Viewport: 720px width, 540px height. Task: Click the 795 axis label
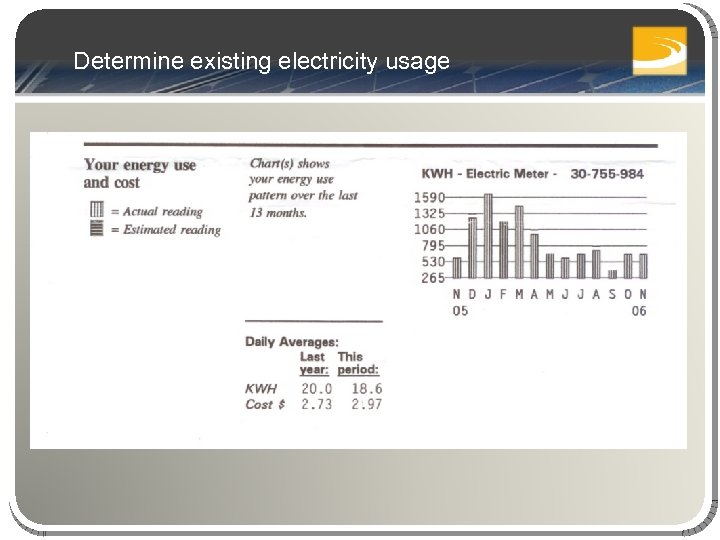coord(433,246)
